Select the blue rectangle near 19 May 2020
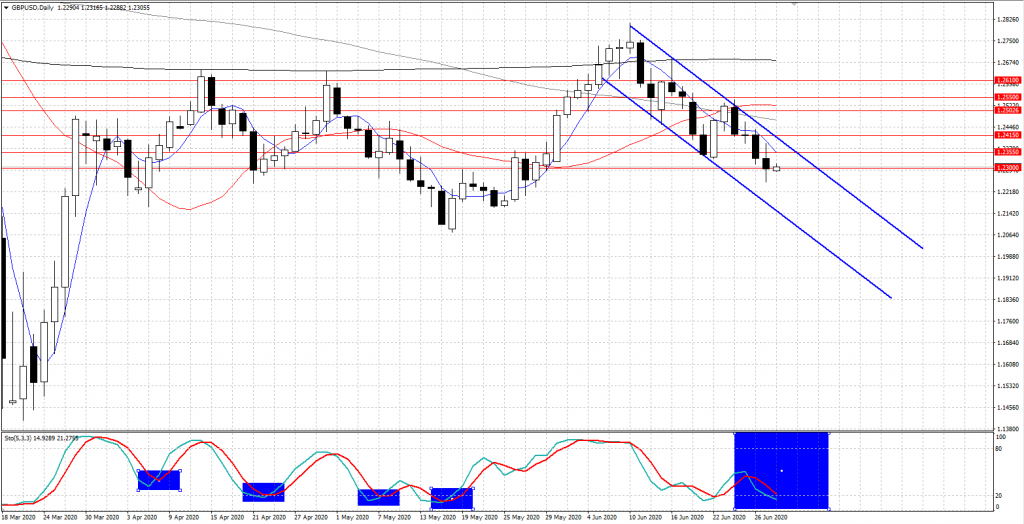Screen dimensions: 1024x524 [x=451, y=497]
